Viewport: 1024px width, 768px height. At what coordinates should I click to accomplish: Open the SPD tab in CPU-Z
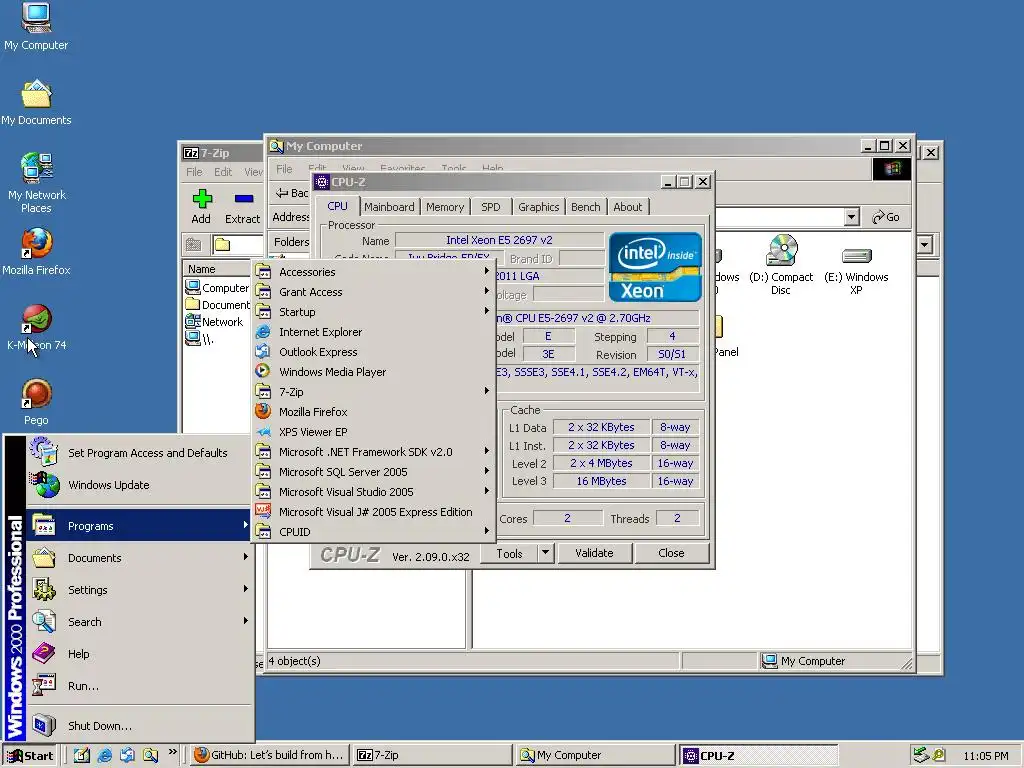[x=490, y=207]
